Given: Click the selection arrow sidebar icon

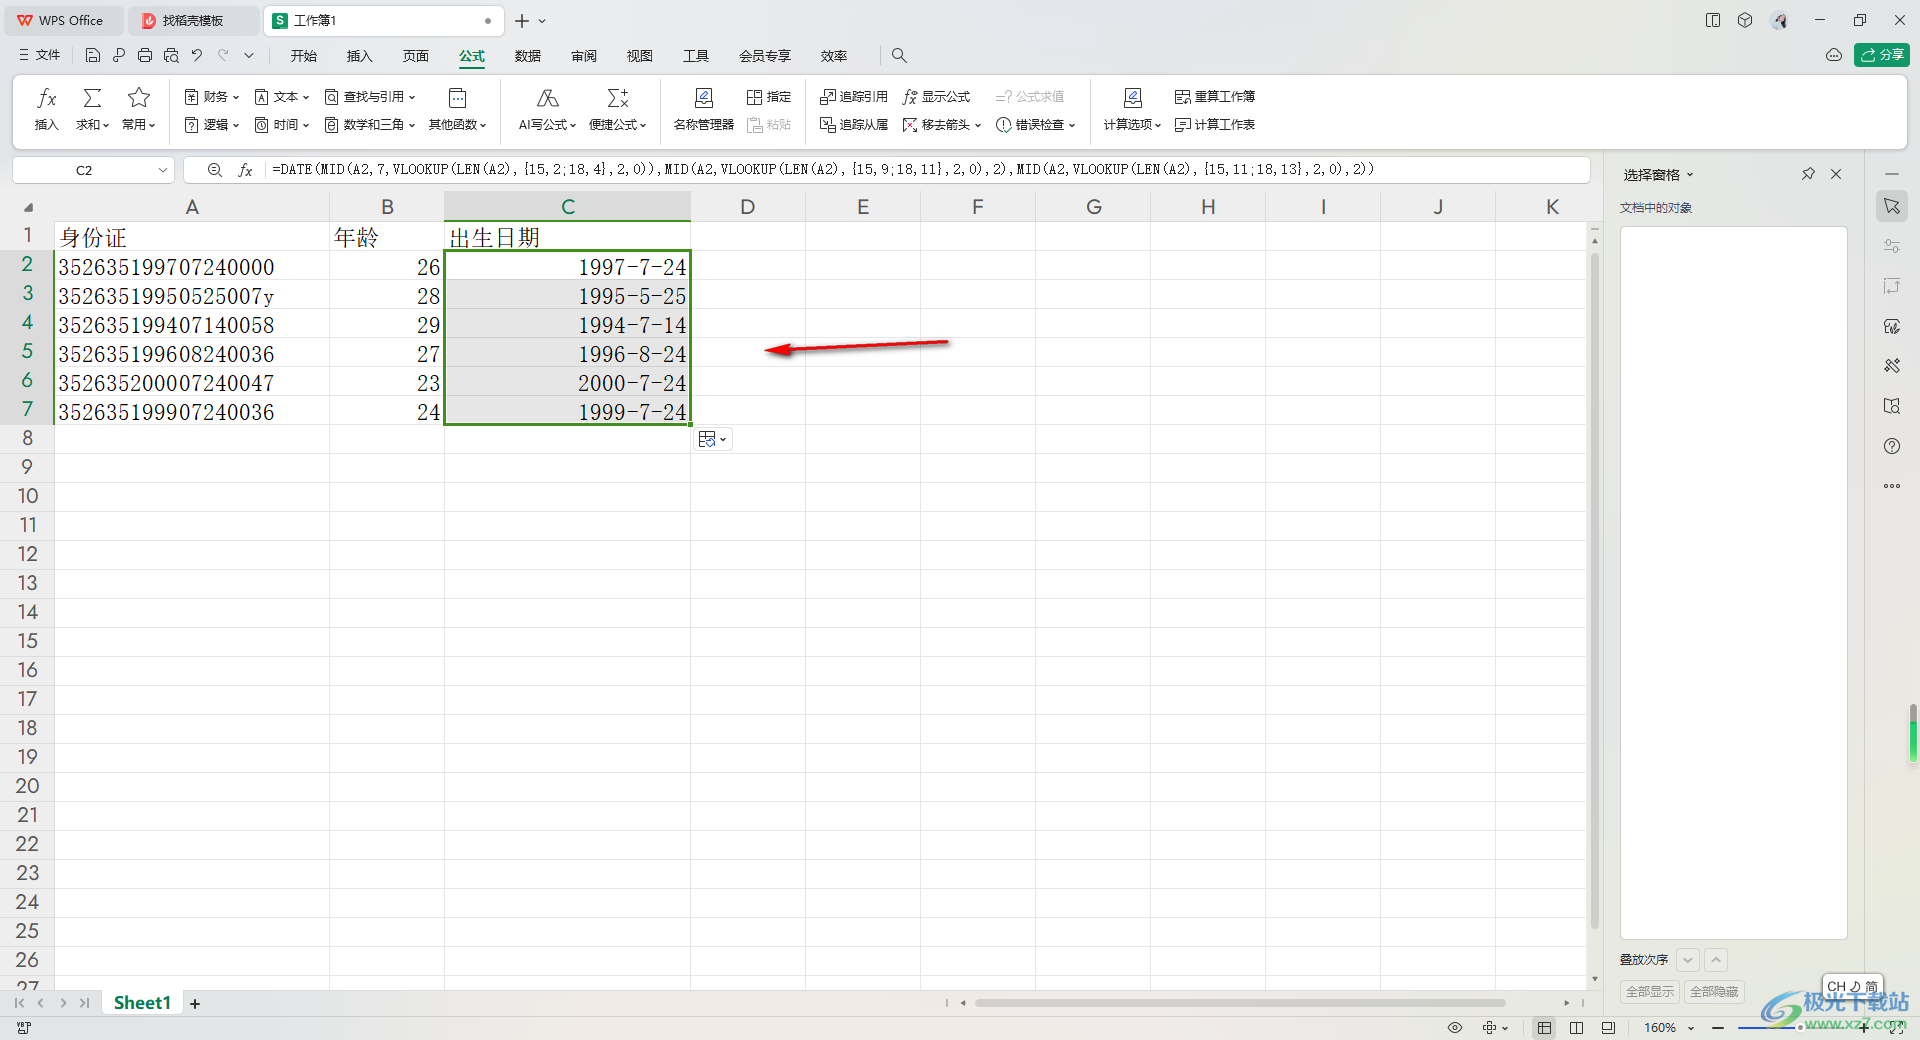Looking at the screenshot, I should pos(1892,206).
